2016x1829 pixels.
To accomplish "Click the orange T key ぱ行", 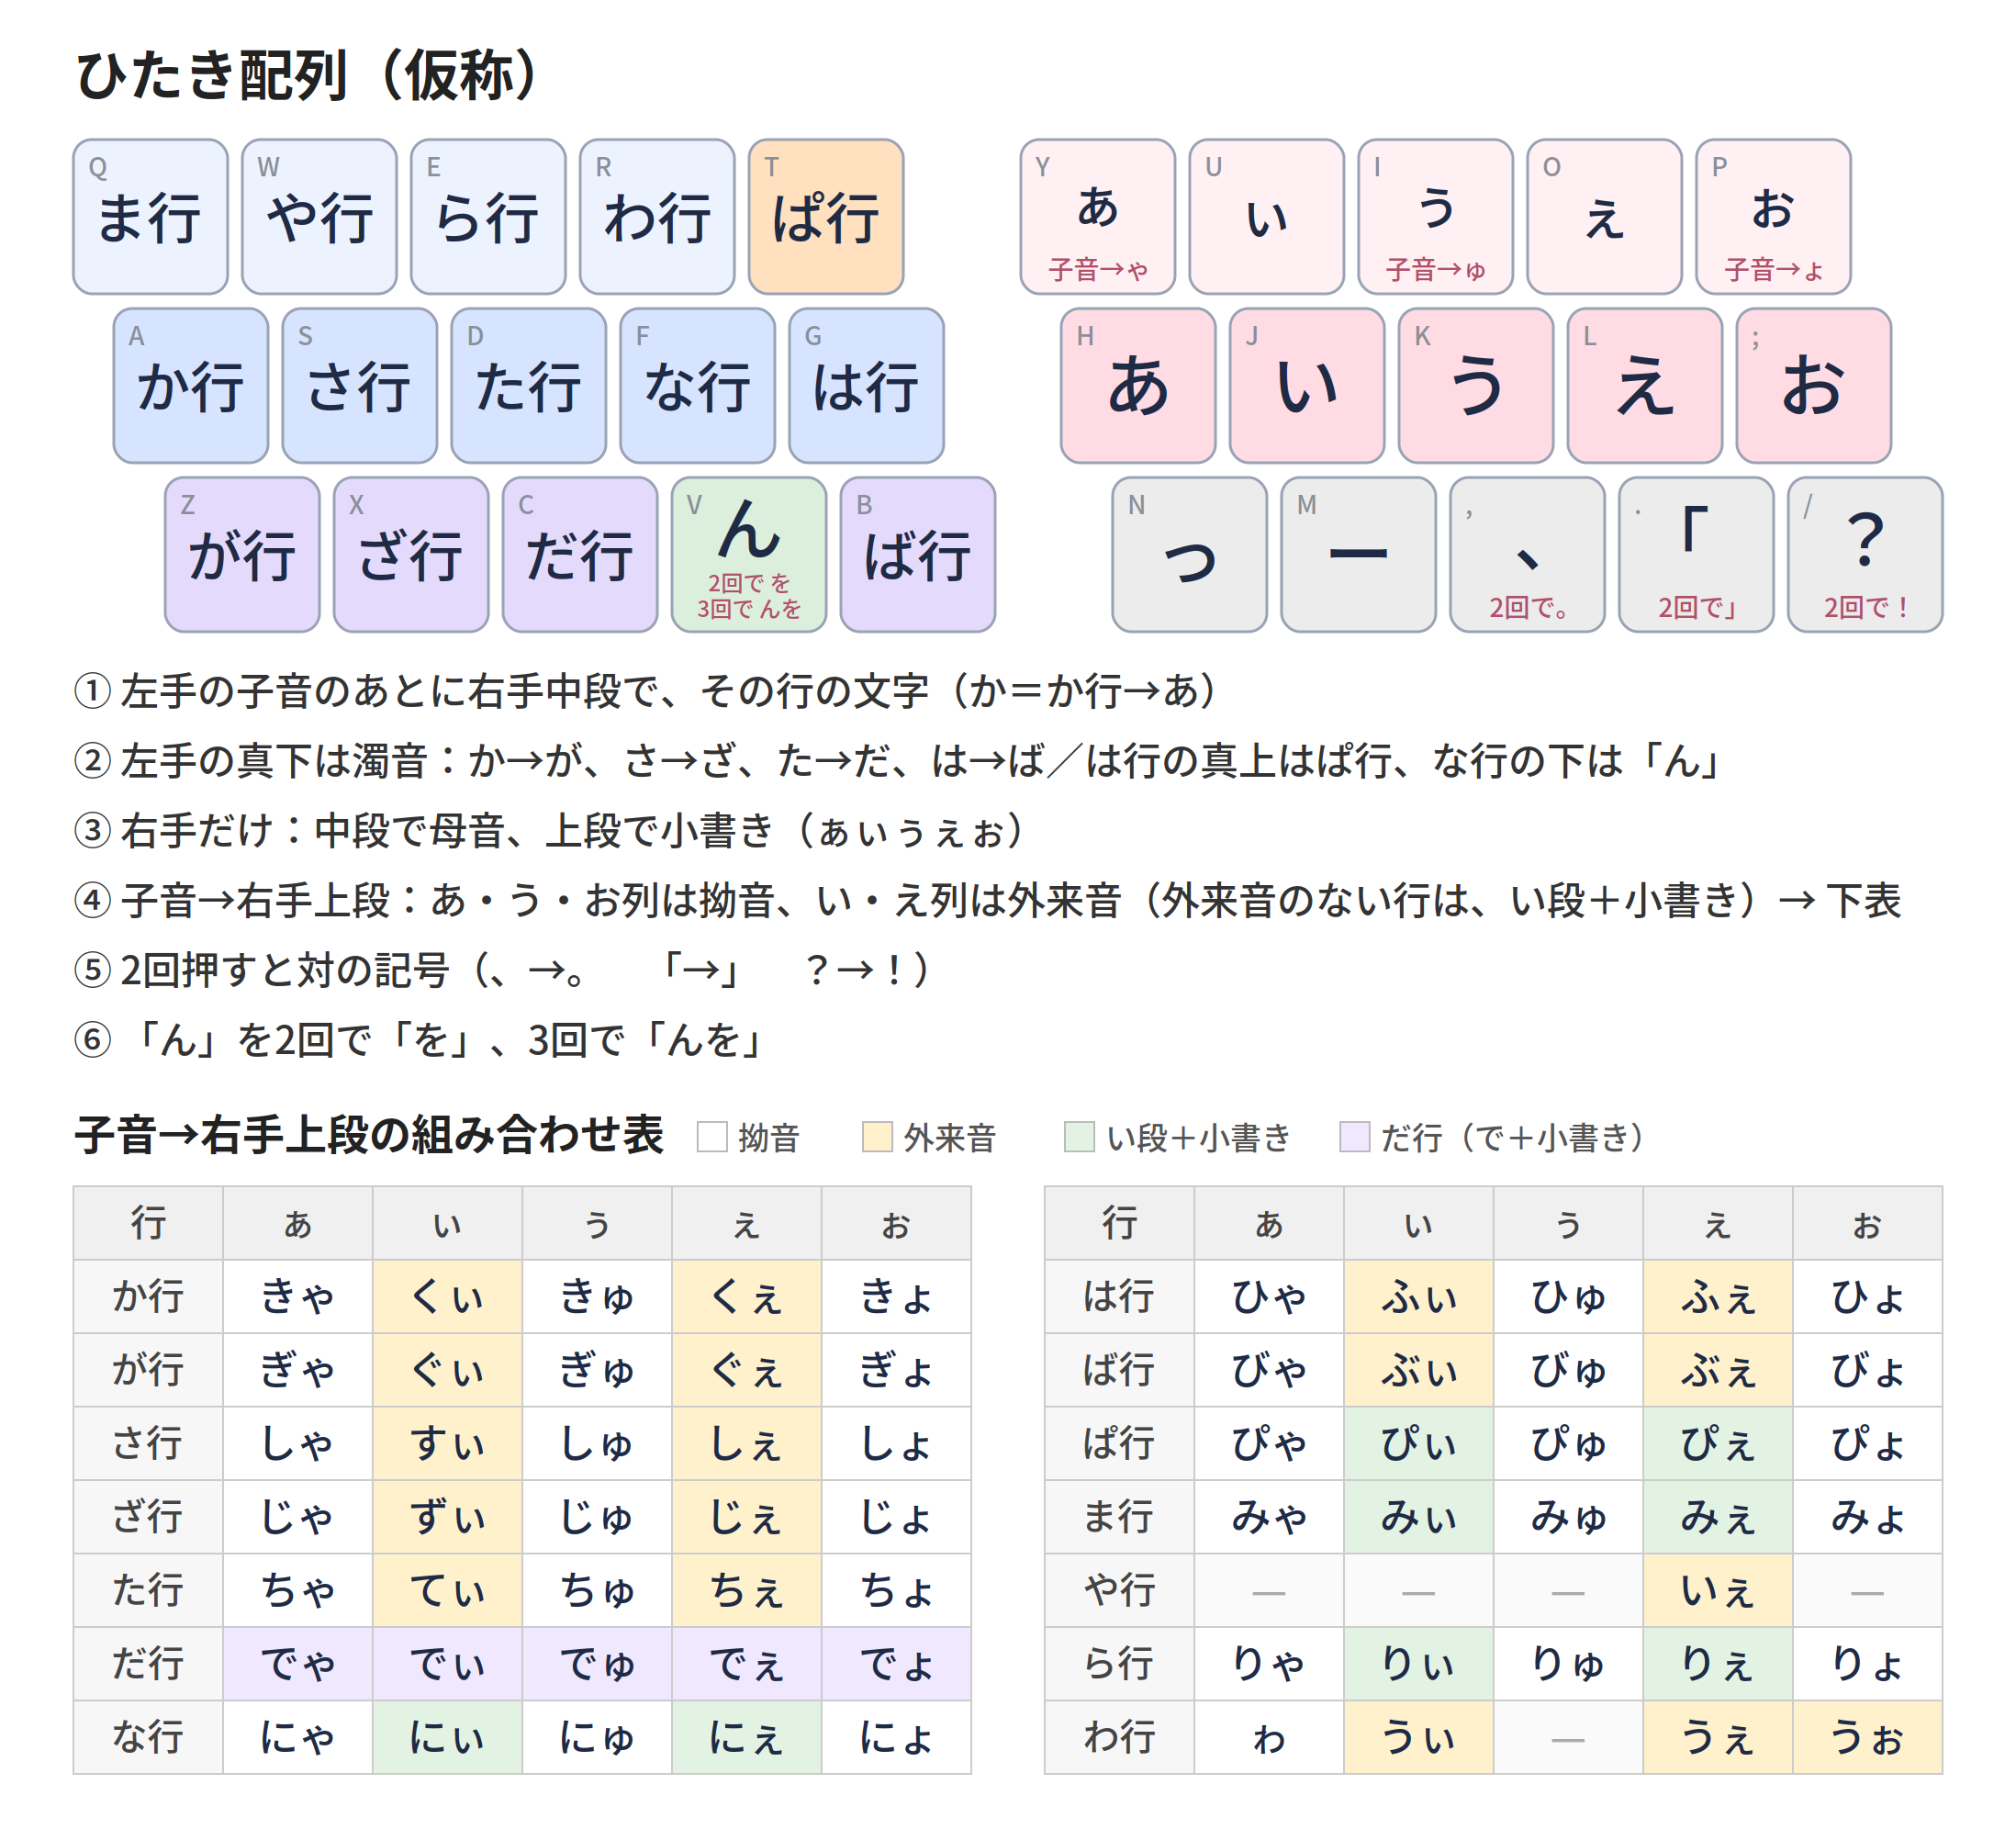I will [x=826, y=217].
